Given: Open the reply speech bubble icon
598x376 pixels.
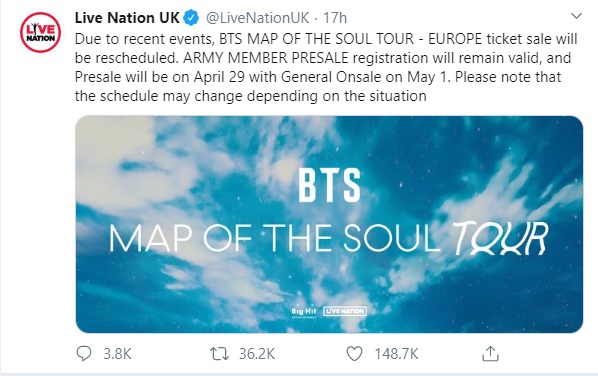Looking at the screenshot, I should [x=84, y=354].
